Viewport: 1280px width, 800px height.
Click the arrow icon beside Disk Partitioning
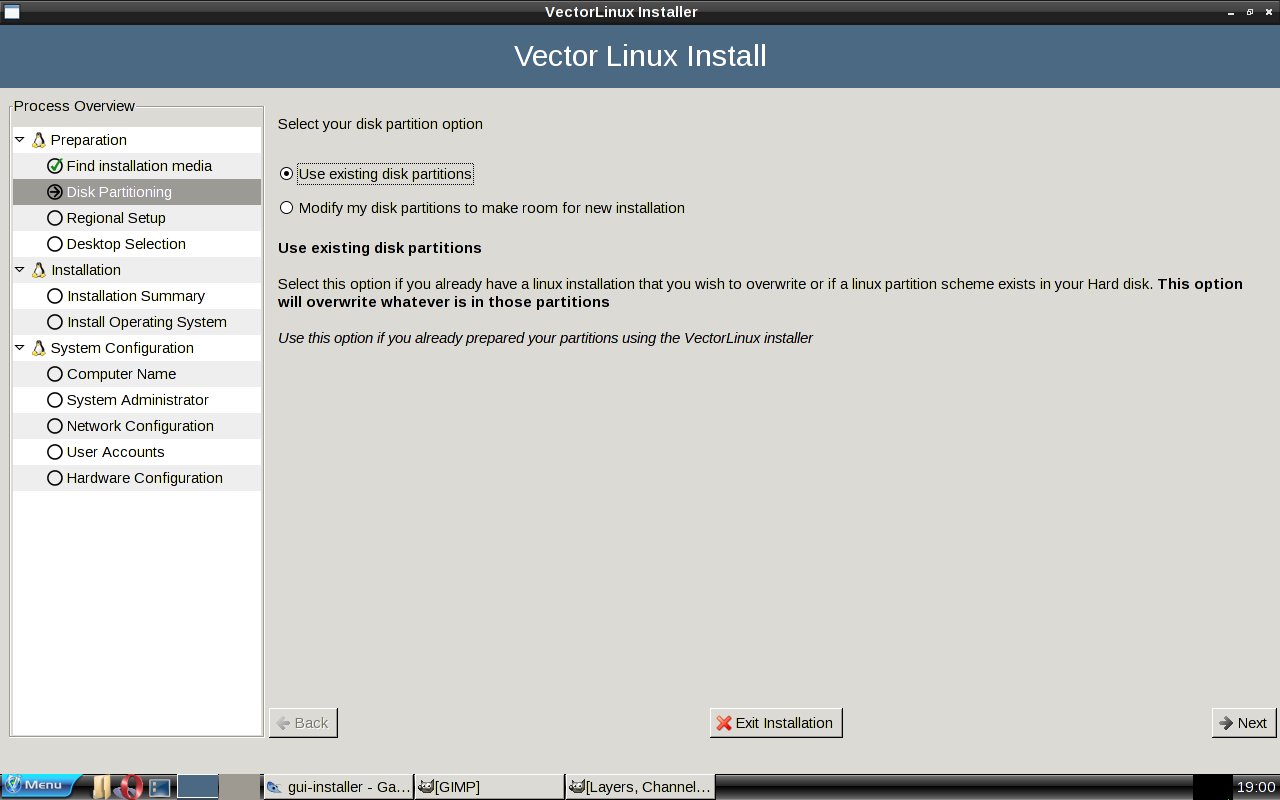pos(55,192)
